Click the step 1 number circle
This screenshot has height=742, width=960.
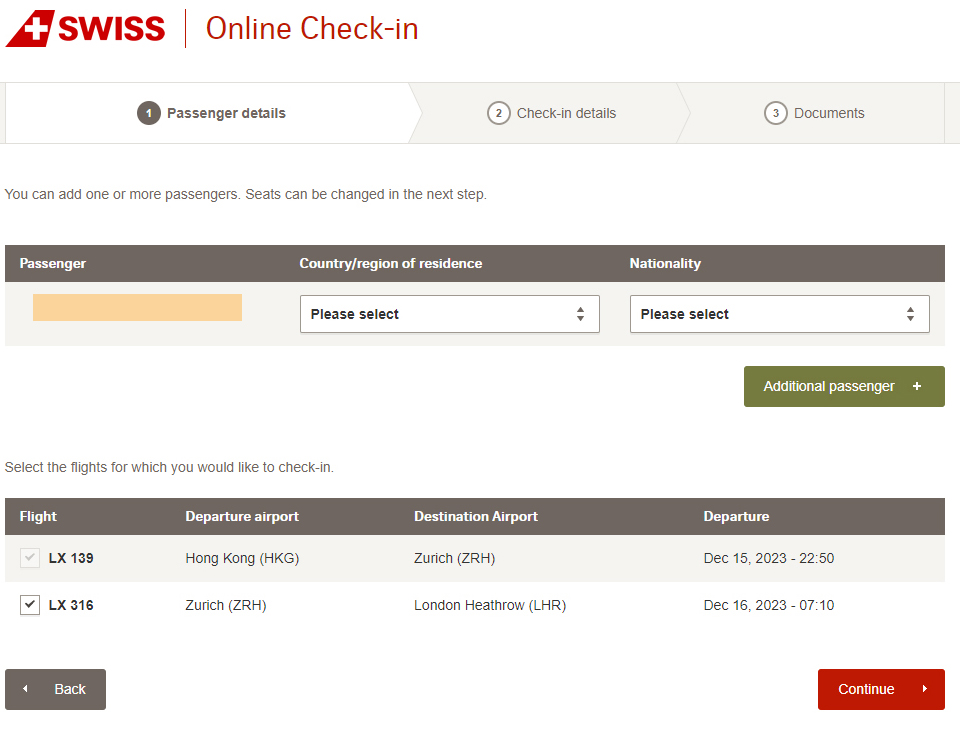click(148, 113)
